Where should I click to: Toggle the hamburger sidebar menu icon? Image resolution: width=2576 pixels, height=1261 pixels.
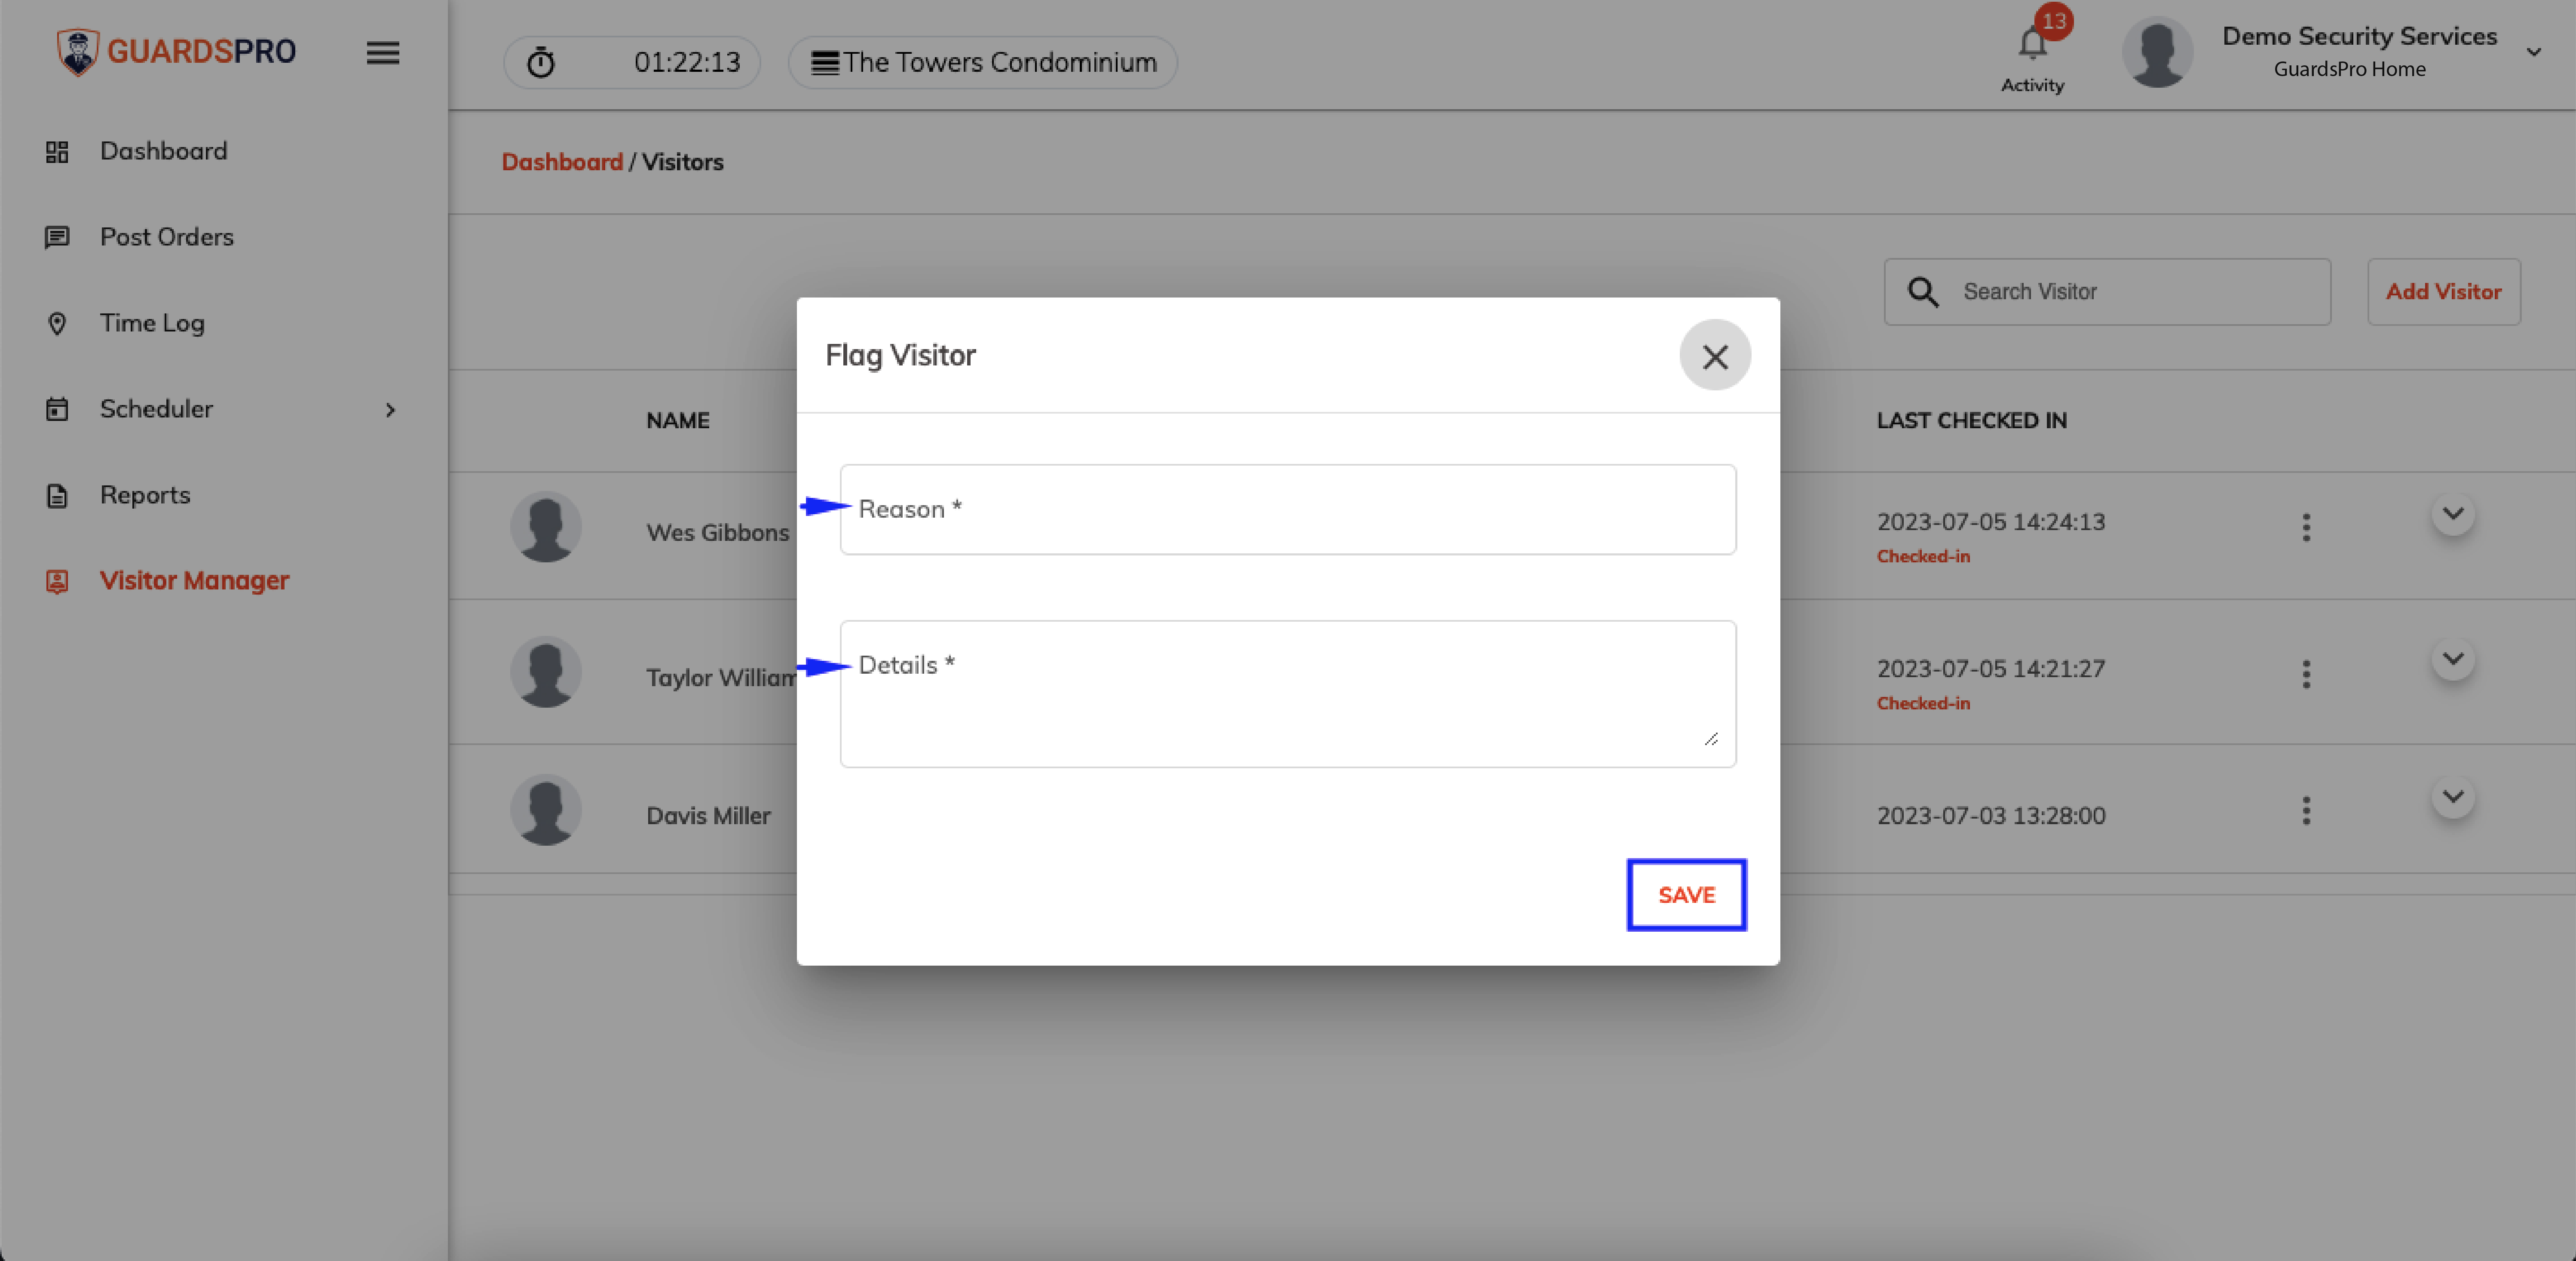click(x=382, y=53)
